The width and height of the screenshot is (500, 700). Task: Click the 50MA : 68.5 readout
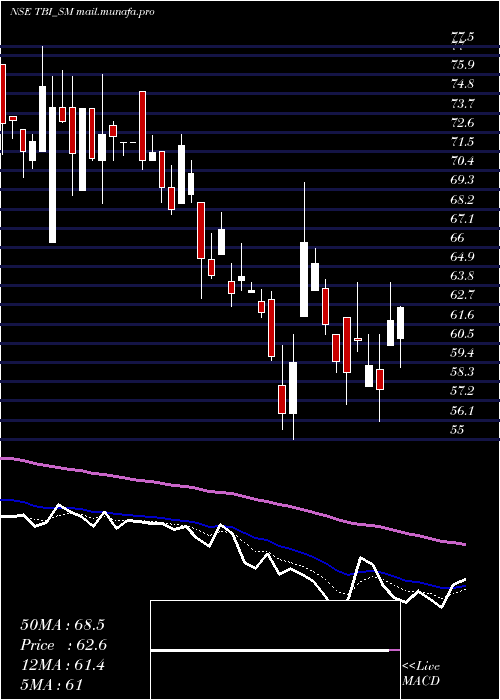[x=62, y=625]
